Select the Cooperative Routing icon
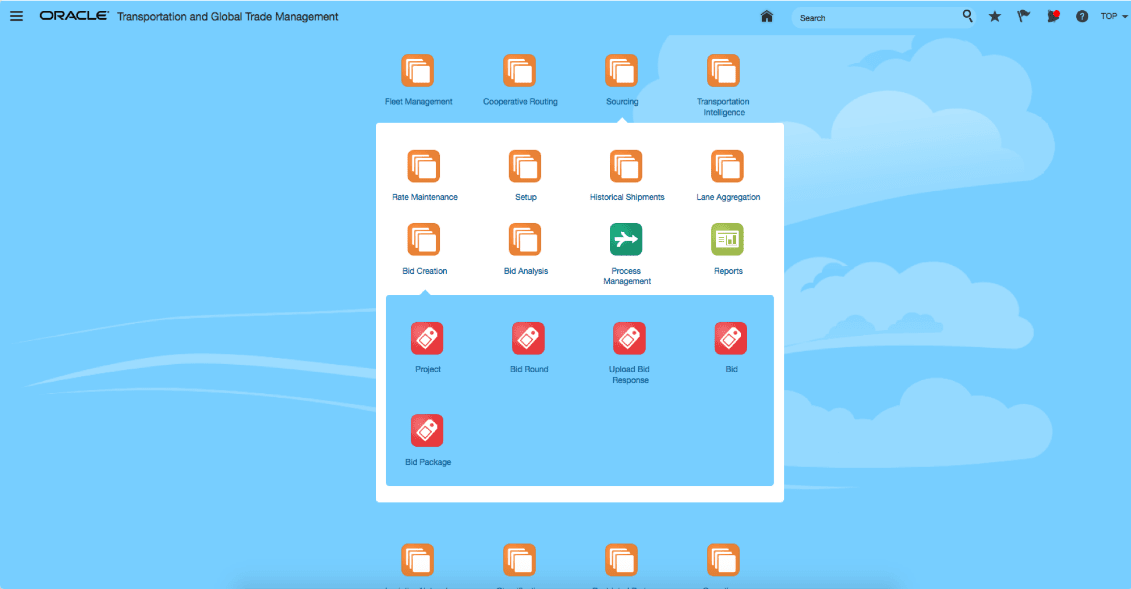The height and width of the screenshot is (589, 1131). (x=520, y=70)
